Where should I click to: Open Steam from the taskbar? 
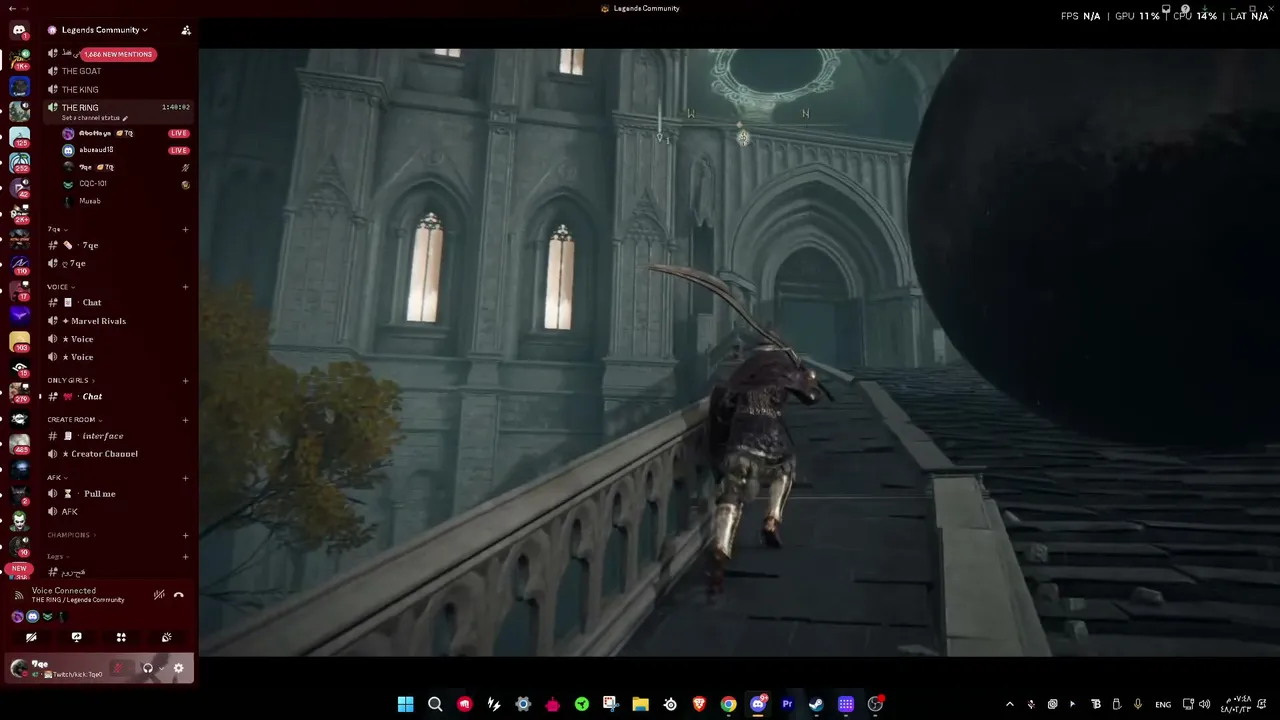(816, 704)
